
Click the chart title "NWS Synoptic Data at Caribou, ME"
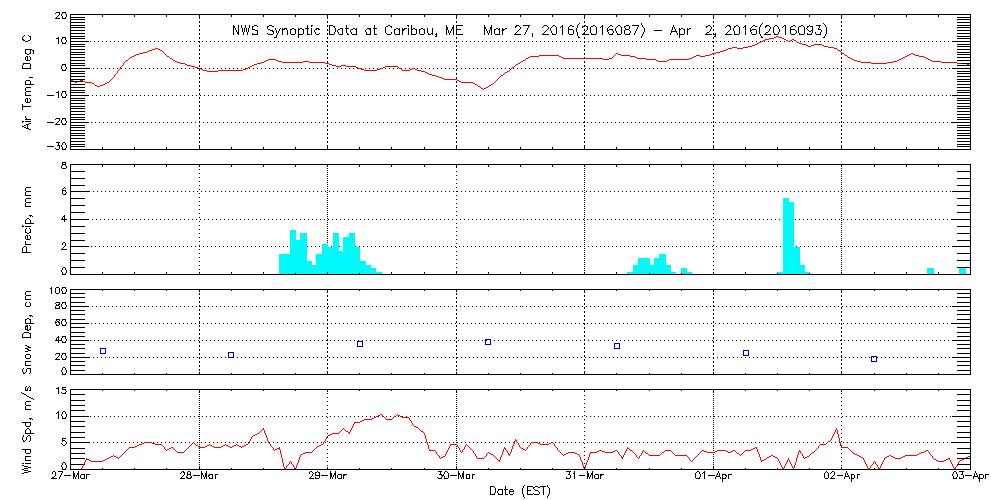point(347,30)
